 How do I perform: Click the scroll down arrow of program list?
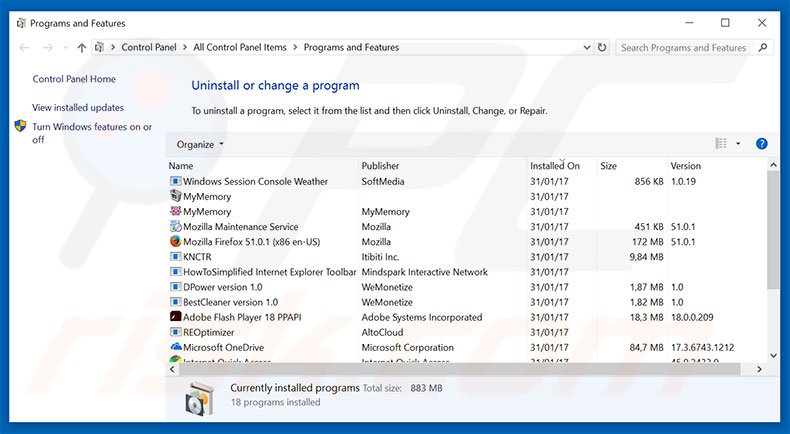(x=773, y=355)
